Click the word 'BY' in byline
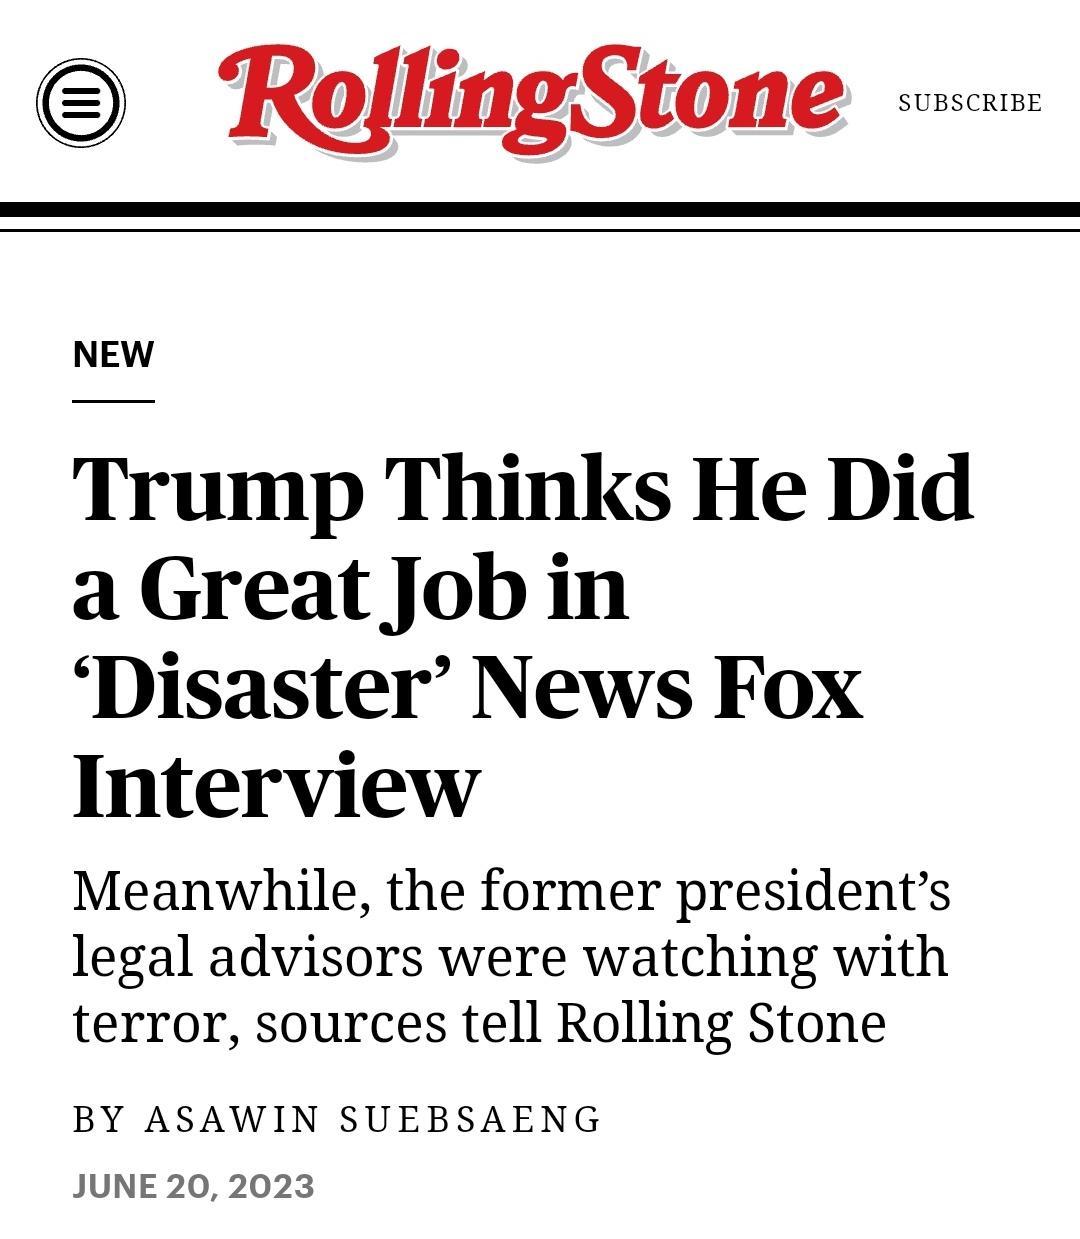1080x1239 pixels. pos(98,1119)
